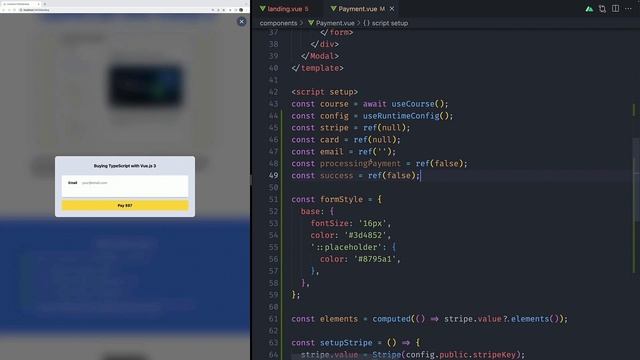Close the payment modal with X button
640x360 pixels.
coord(242,22)
